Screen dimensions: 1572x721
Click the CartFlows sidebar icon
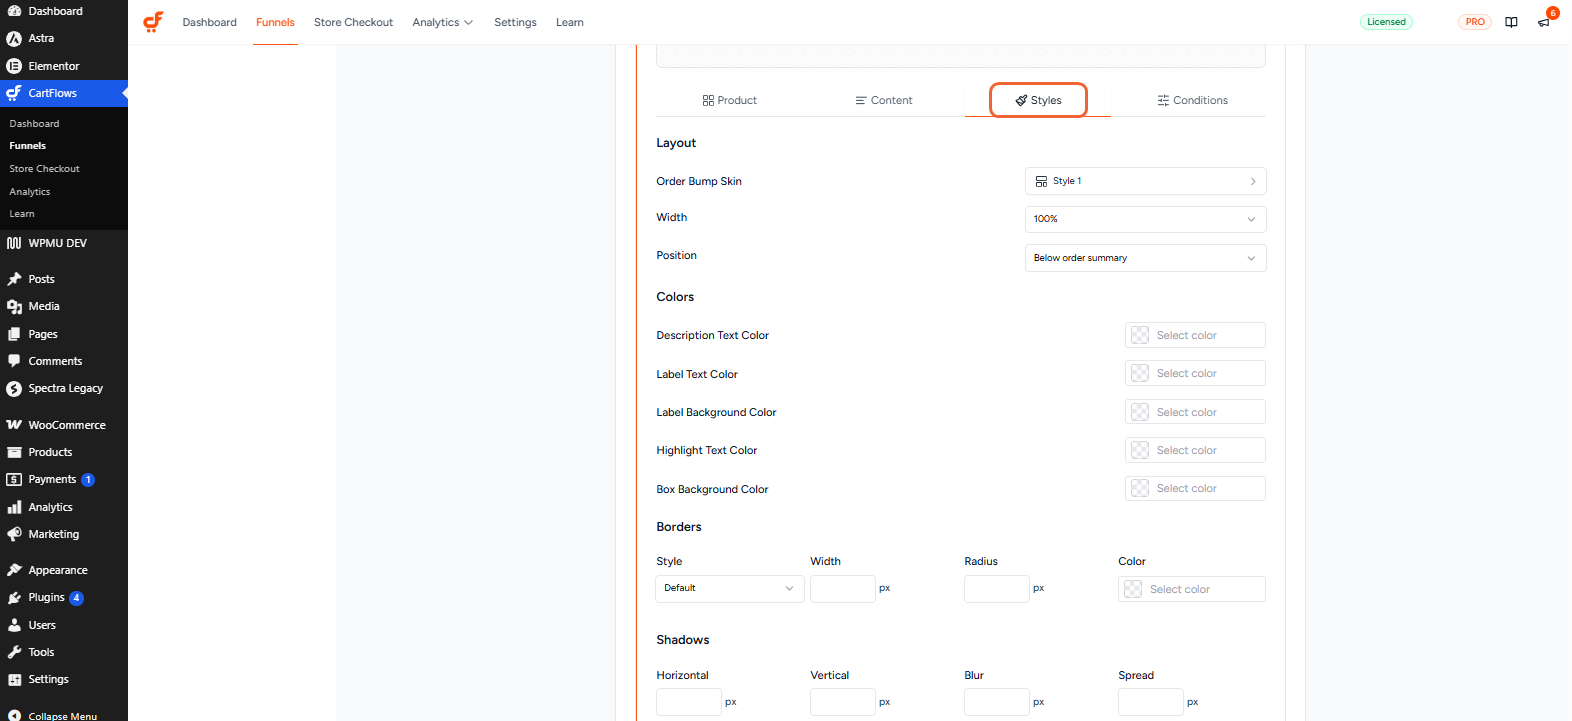pos(14,93)
